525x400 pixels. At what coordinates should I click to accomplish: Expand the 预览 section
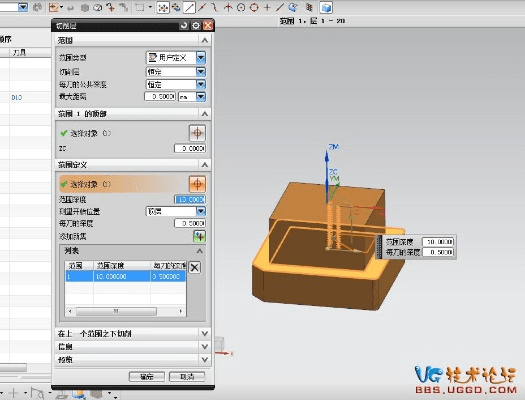[205, 360]
